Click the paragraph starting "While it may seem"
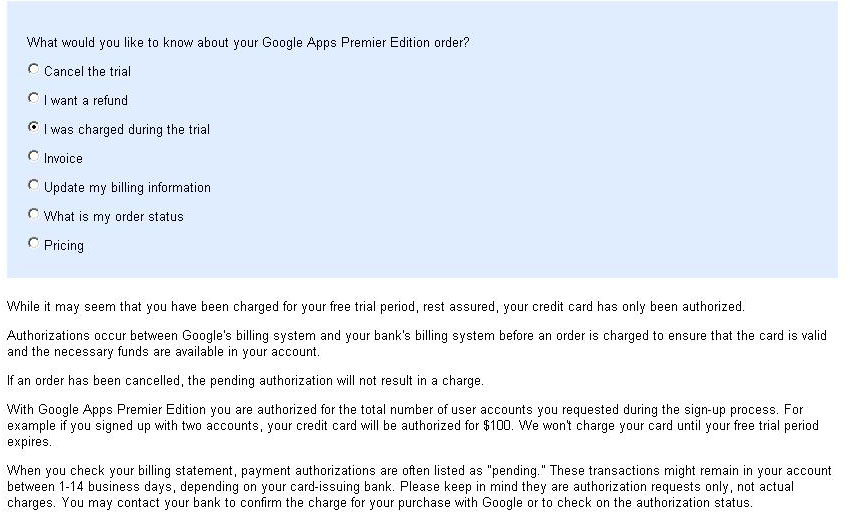Screen dimensions: 850x532 point(376,307)
